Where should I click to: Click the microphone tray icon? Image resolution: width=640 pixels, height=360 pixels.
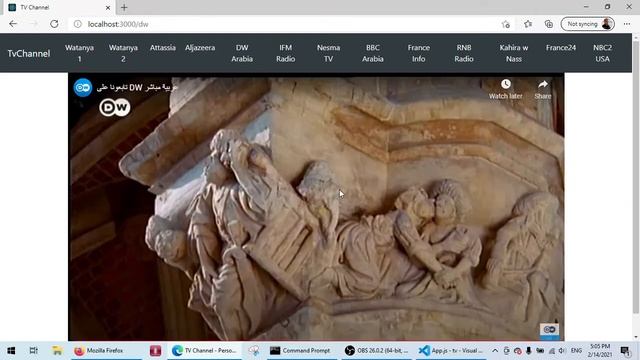[x=529, y=351]
